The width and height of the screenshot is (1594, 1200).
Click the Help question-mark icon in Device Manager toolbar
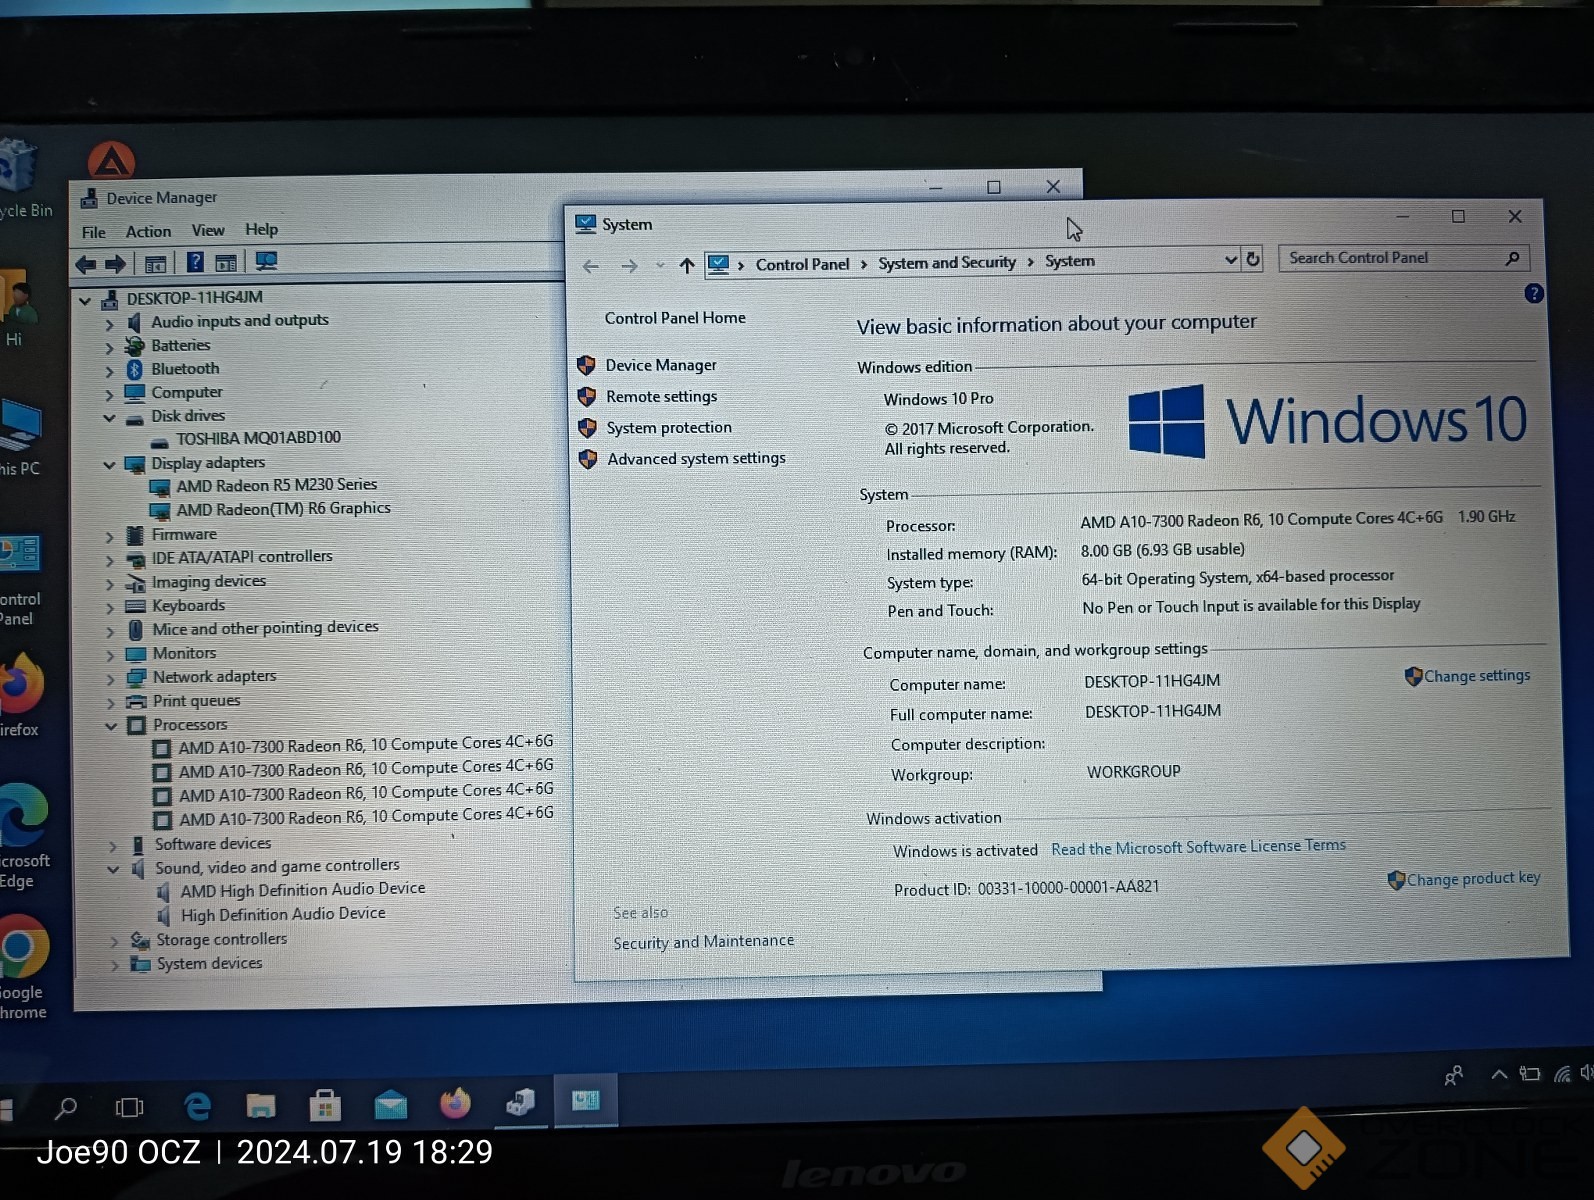(x=195, y=262)
